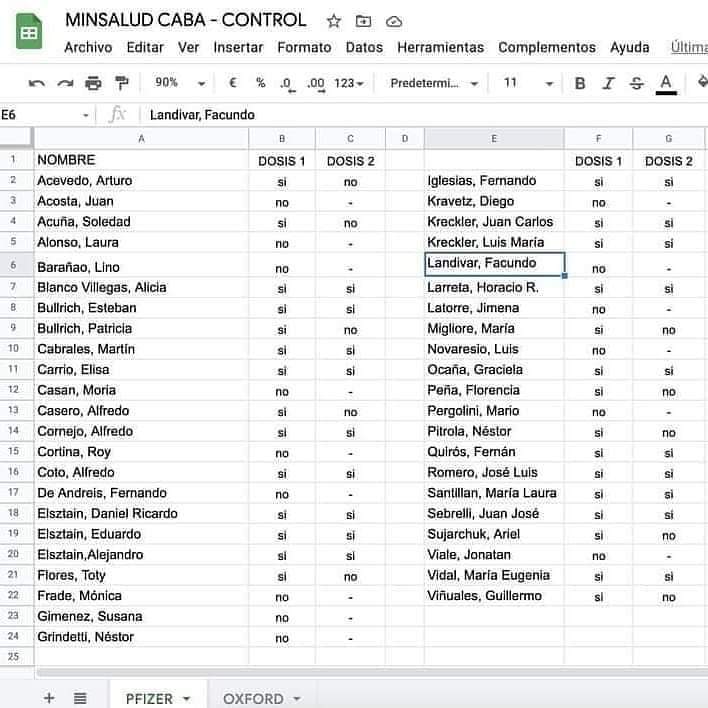708x708 pixels.
Task: Click the redo arrow icon
Action: point(65,83)
